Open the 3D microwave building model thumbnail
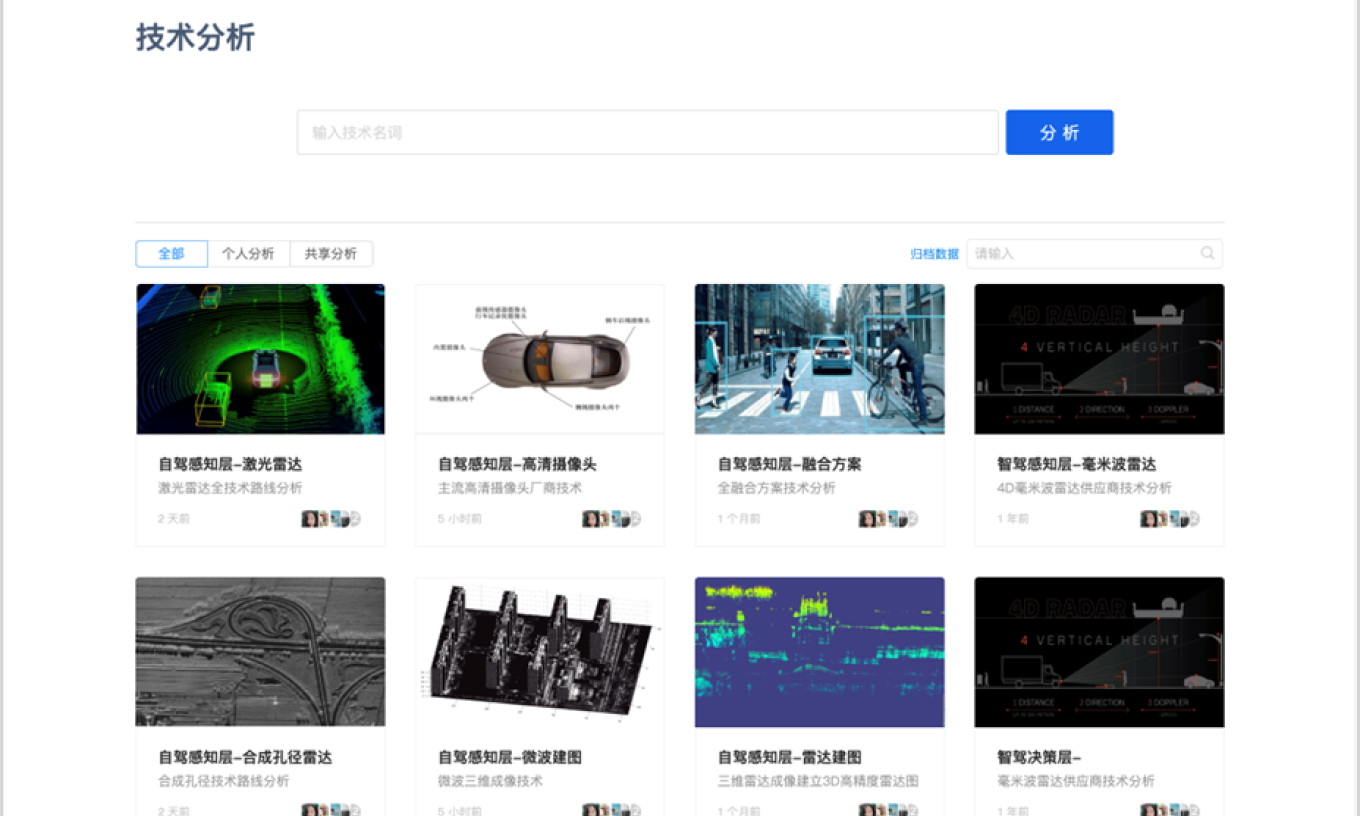The height and width of the screenshot is (816, 1360). point(540,651)
